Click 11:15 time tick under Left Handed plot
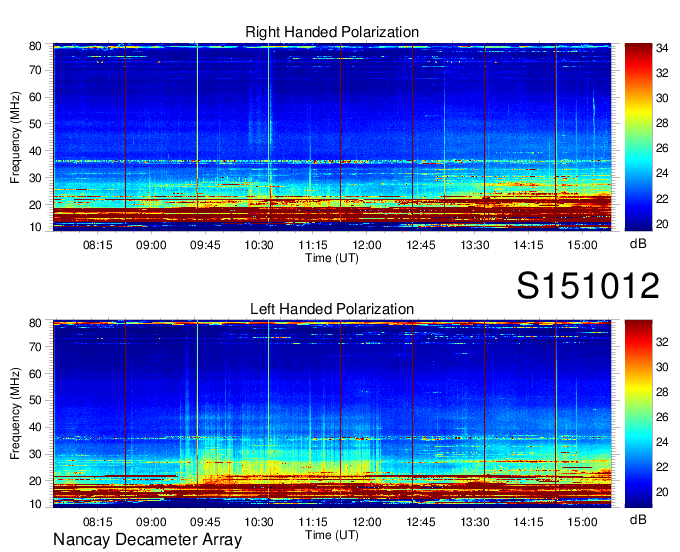Viewport: 680px width, 552px height. coord(313,522)
